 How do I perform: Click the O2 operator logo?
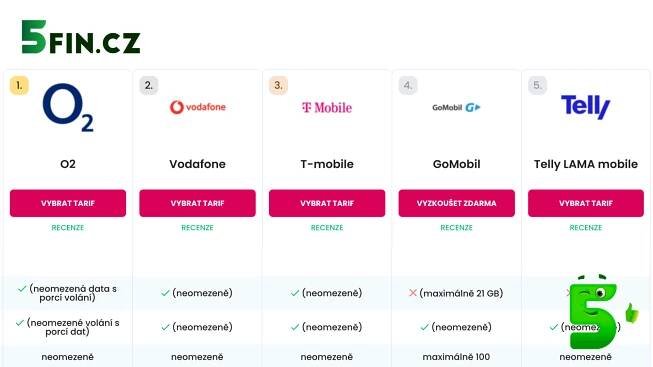[x=68, y=107]
